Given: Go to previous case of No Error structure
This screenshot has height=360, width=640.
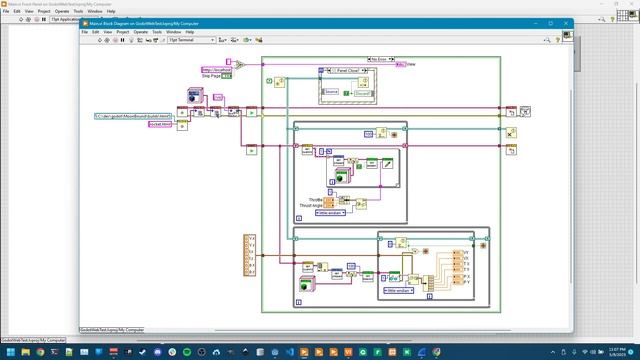Looking at the screenshot, I should pyautogui.click(x=369, y=59).
